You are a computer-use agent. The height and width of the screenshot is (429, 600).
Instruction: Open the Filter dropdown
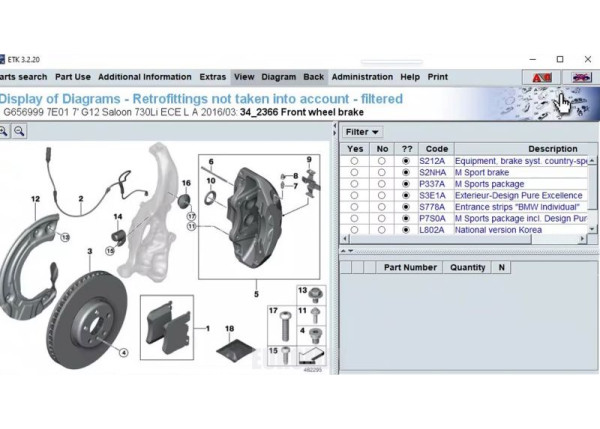click(x=362, y=132)
